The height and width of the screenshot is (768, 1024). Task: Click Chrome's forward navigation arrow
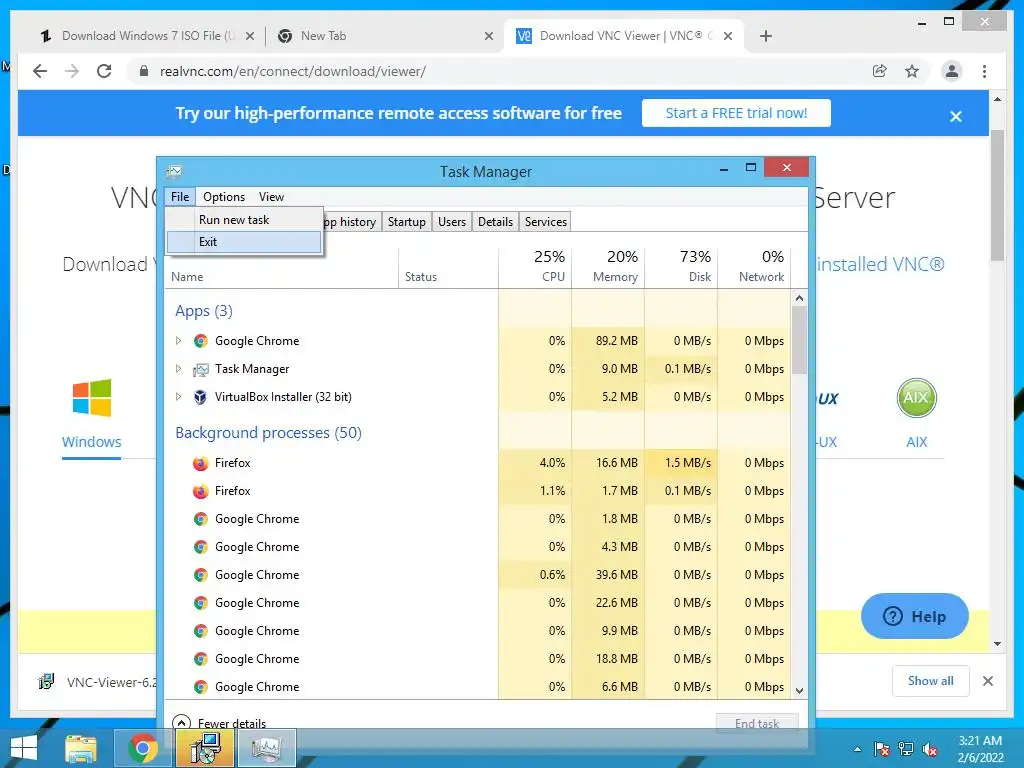72,71
